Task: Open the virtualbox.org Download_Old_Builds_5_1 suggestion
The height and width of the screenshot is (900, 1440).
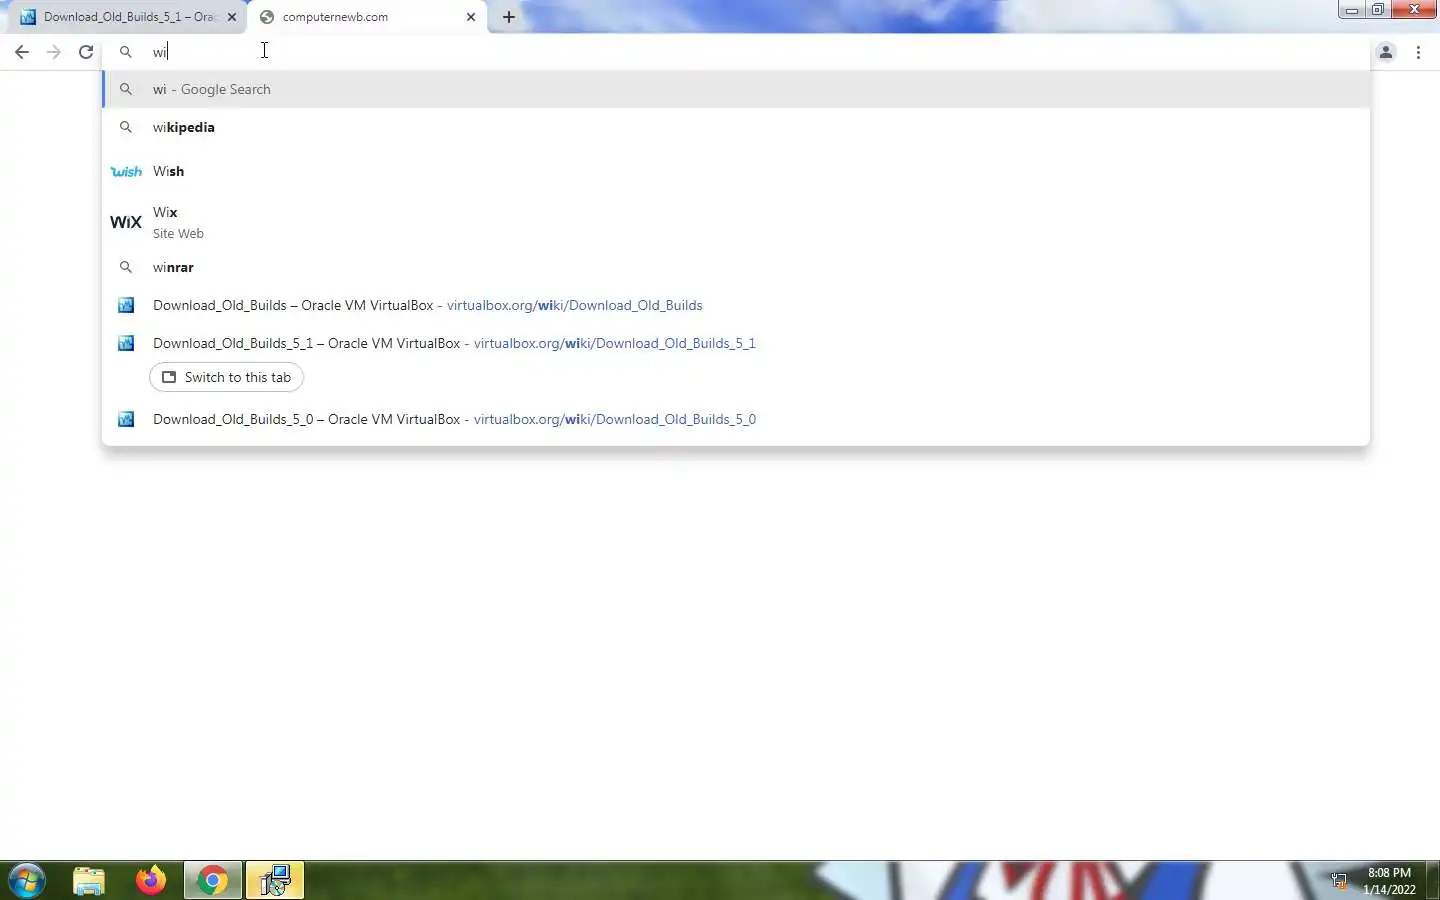Action: [x=736, y=343]
